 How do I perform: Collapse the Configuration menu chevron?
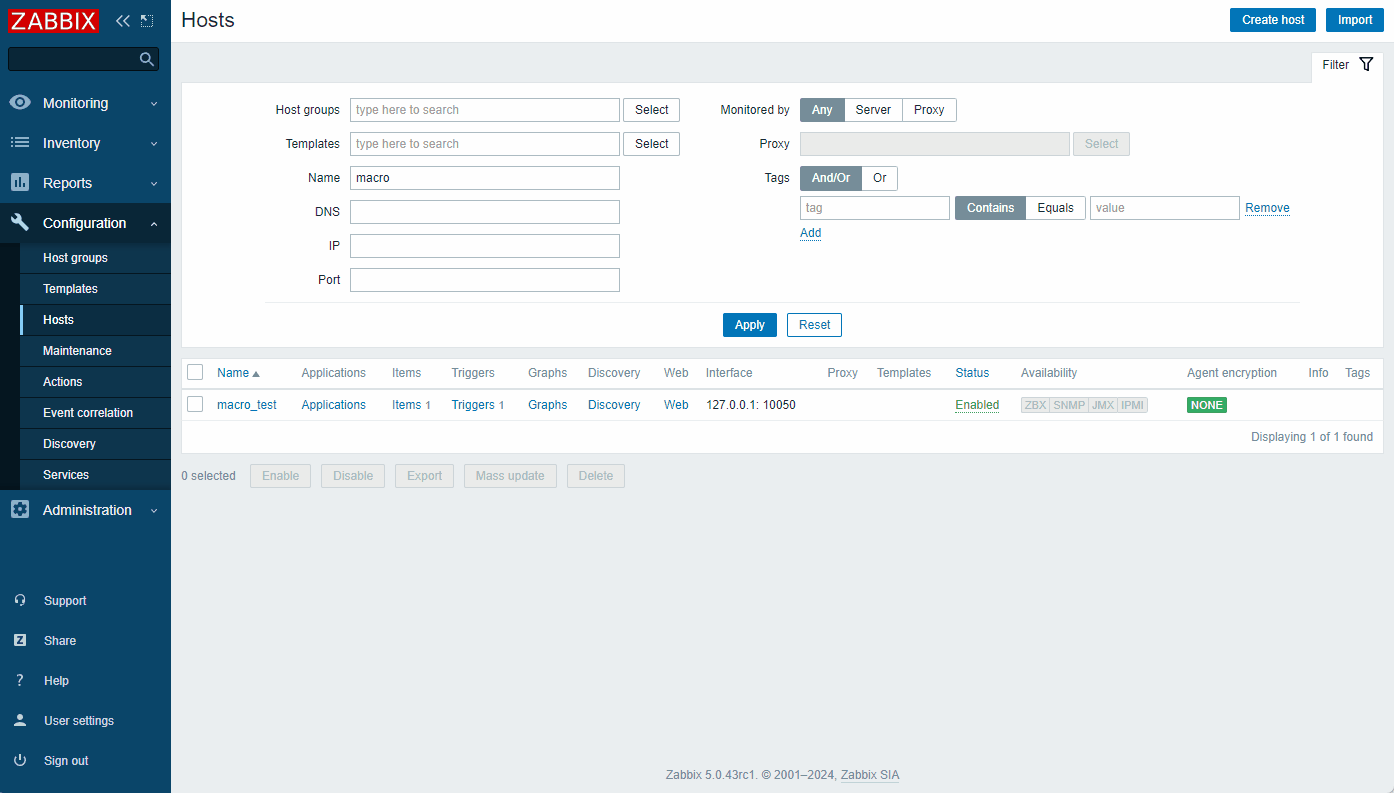(x=154, y=224)
